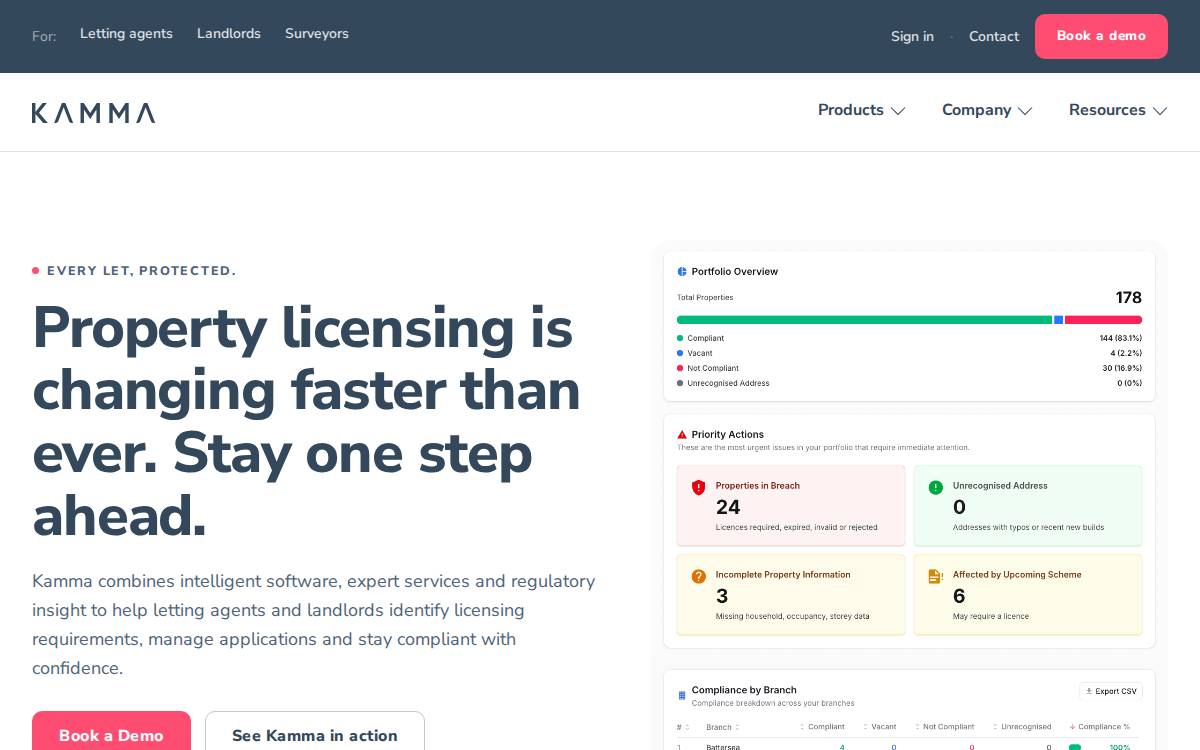
Task: Open the Letting agents page
Action: tap(126, 34)
